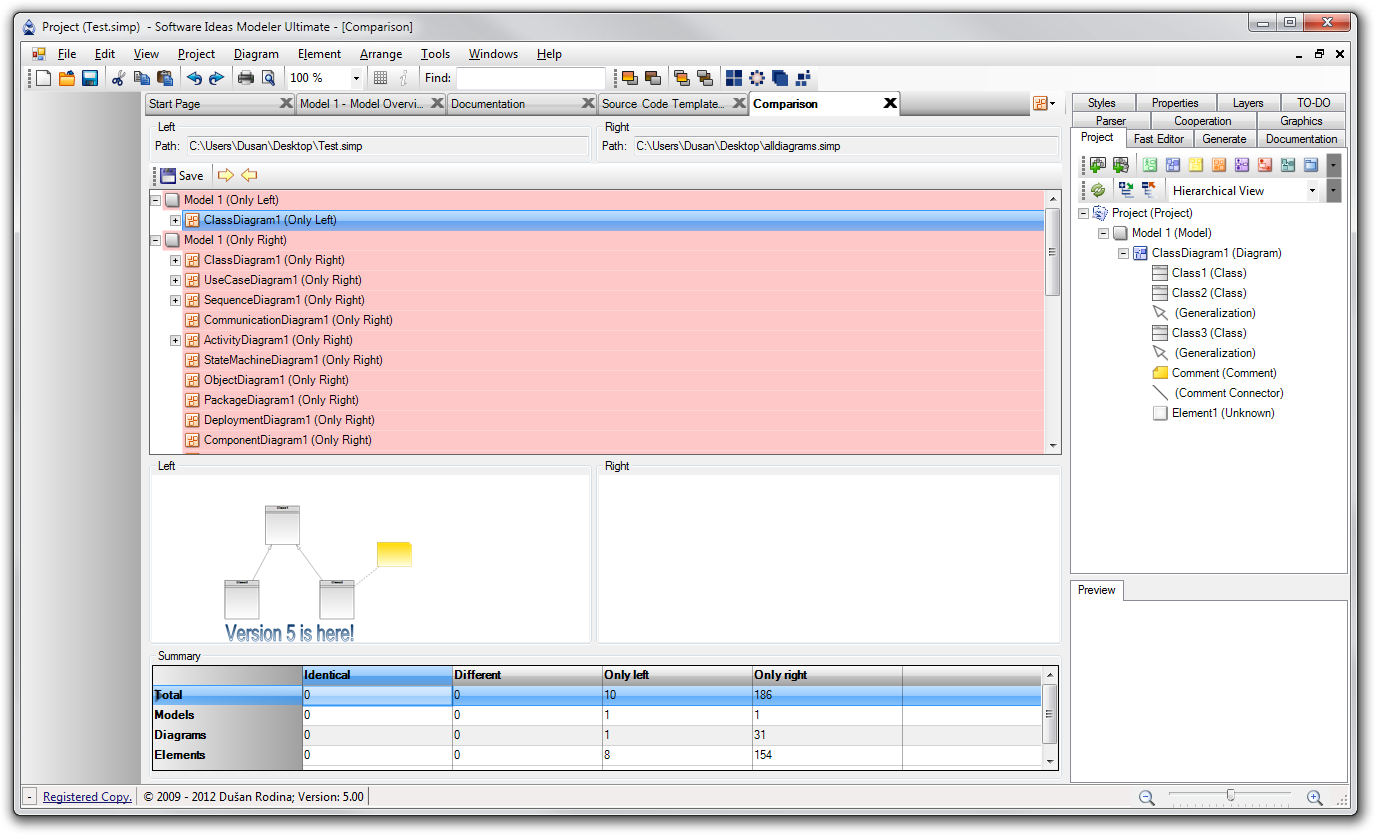The image size is (1376, 835).
Task: Click the Save button in comparison toolbar
Action: click(x=181, y=175)
